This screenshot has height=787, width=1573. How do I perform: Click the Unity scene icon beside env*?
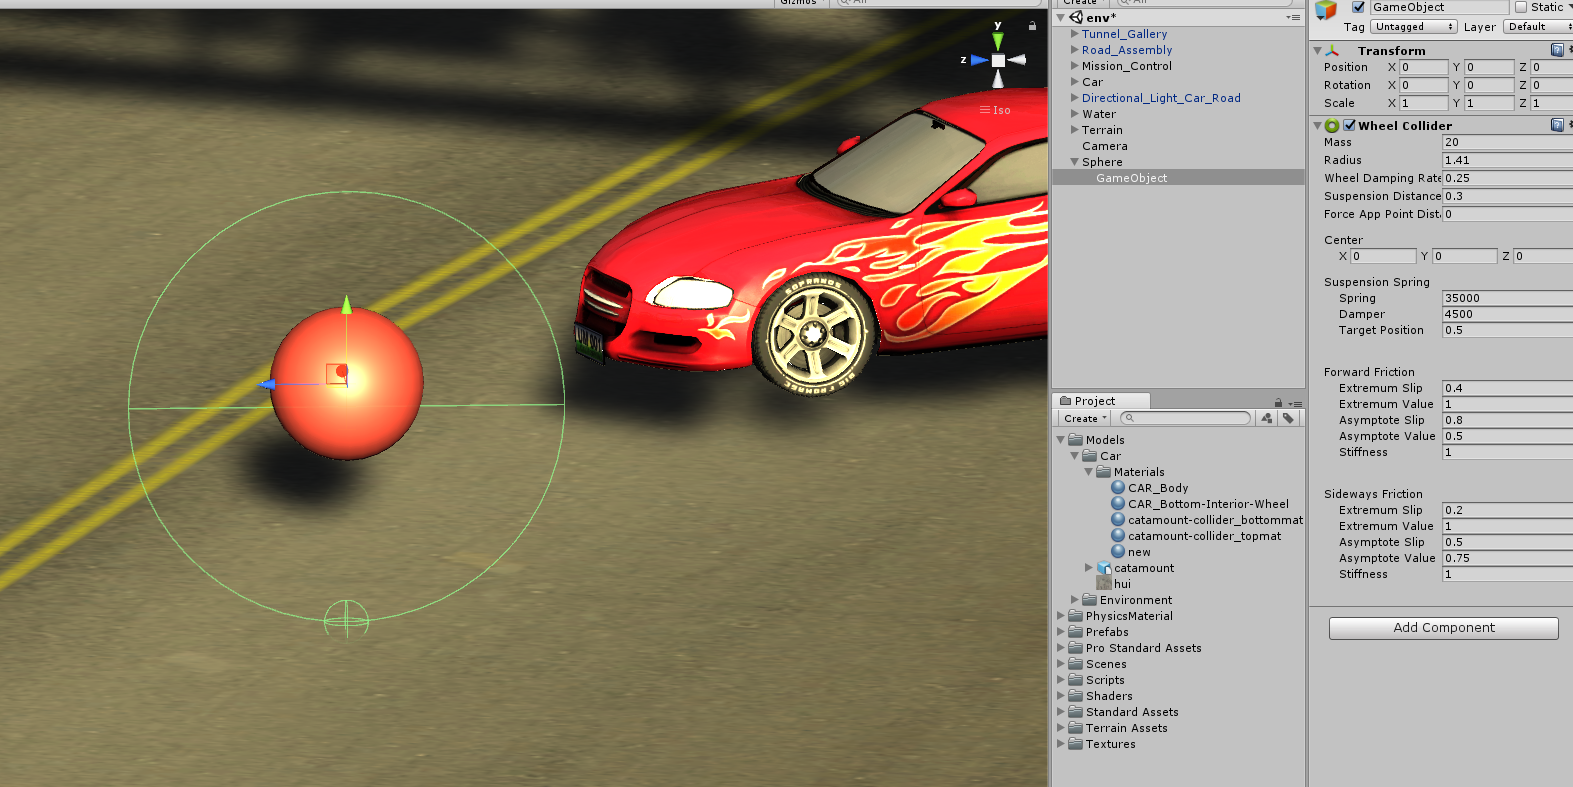[x=1076, y=17]
